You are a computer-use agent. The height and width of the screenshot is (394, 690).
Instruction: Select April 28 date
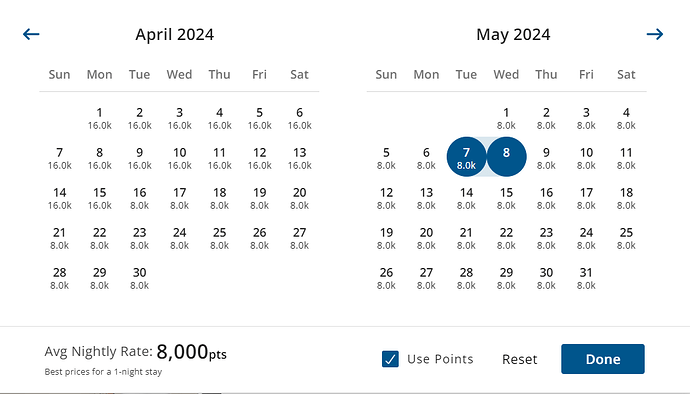59,278
